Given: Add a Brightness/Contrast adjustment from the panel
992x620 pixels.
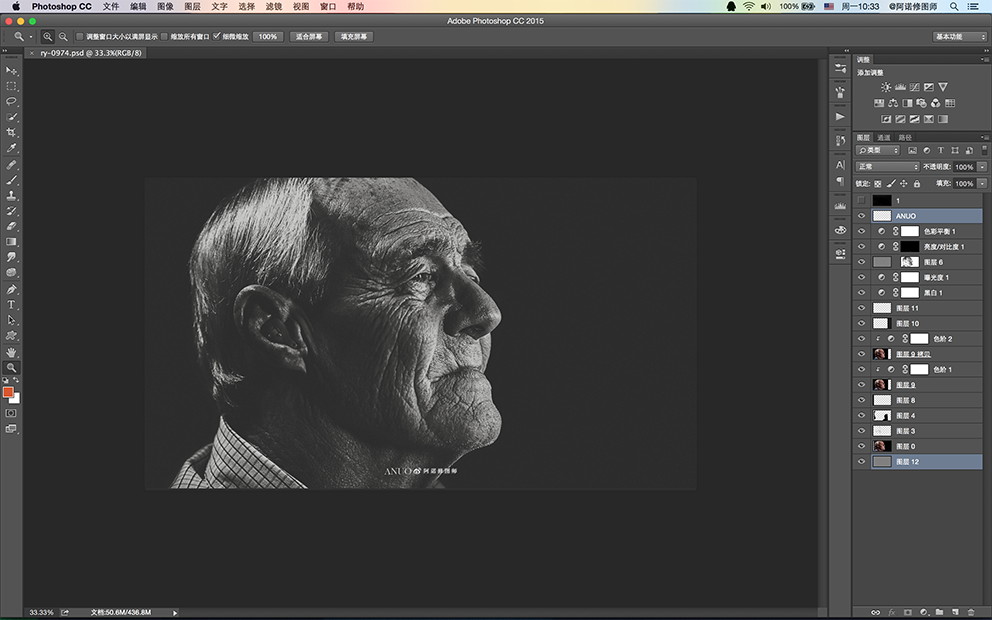Looking at the screenshot, I should pyautogui.click(x=886, y=88).
